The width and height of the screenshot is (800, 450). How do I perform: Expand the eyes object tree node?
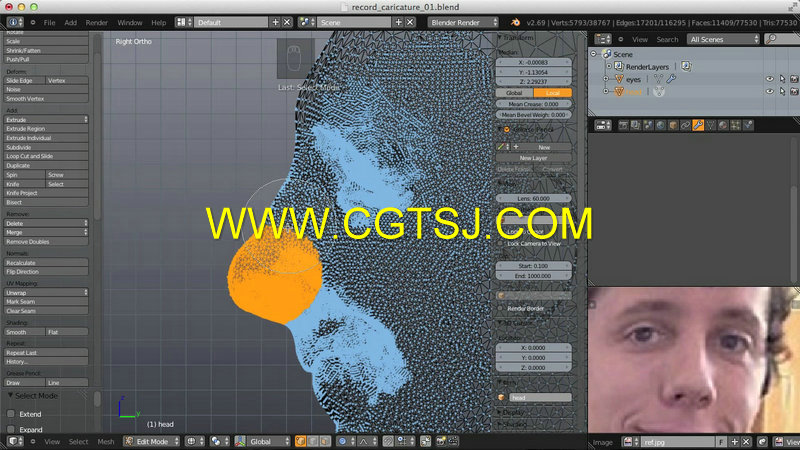(606, 79)
